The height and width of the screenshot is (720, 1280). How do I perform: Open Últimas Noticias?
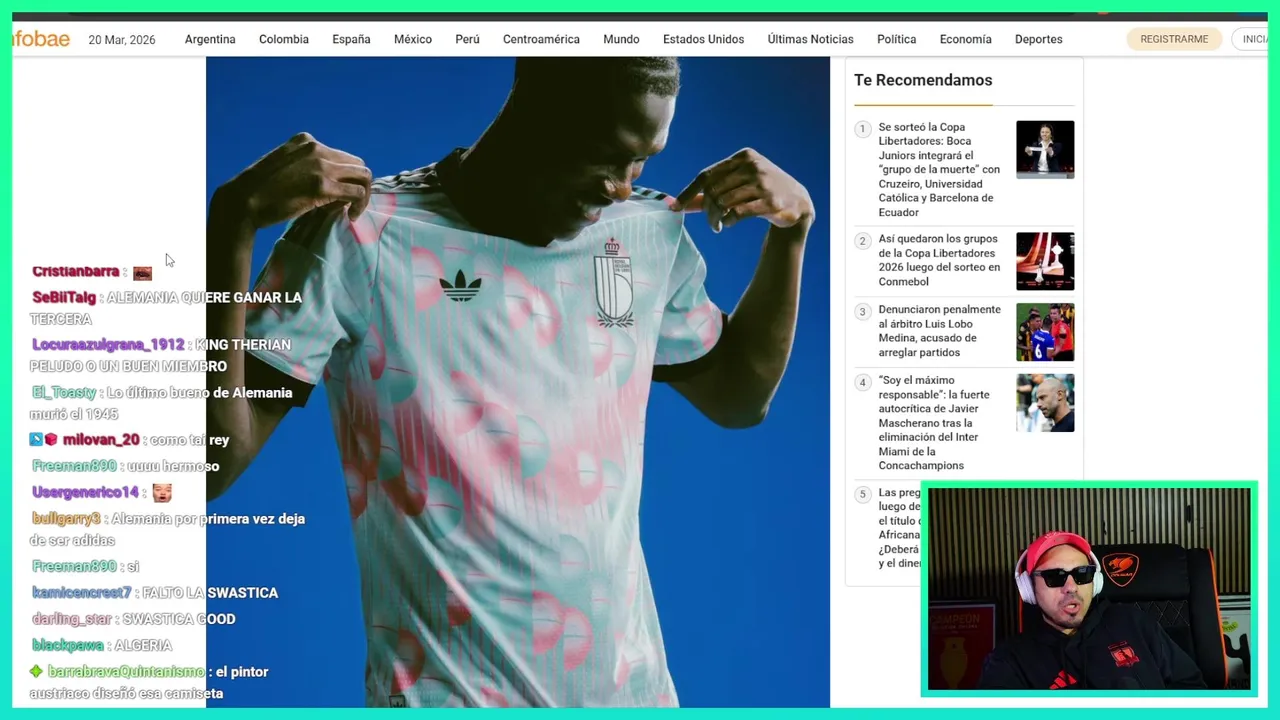pos(810,39)
